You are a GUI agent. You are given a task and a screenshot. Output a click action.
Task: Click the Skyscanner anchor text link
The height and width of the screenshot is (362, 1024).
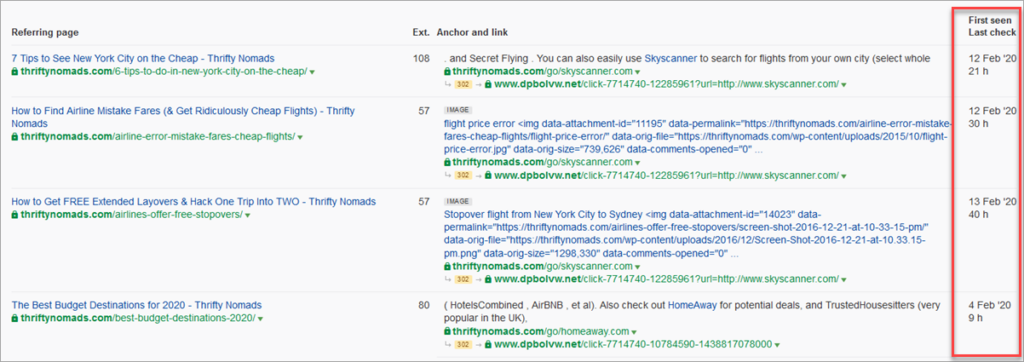coord(671,58)
